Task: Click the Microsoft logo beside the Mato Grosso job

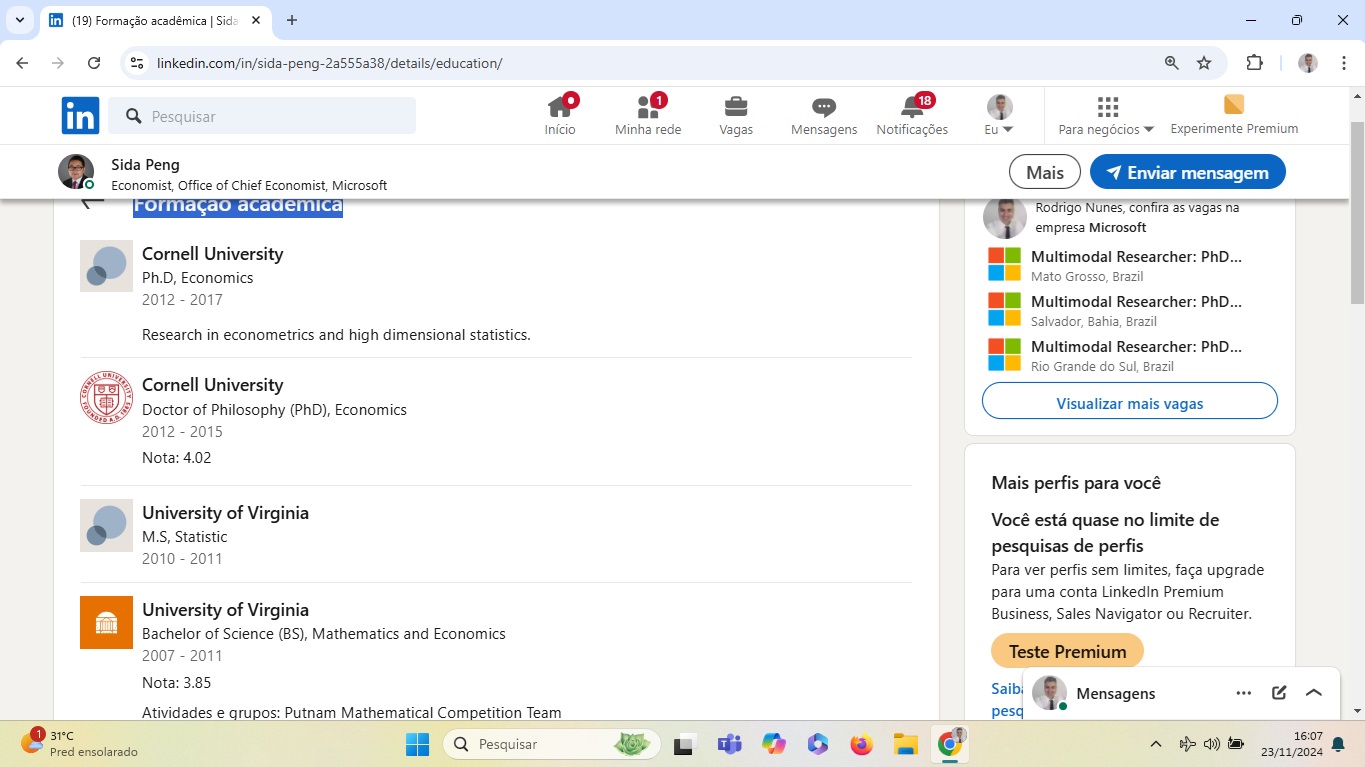Action: click(x=1004, y=264)
